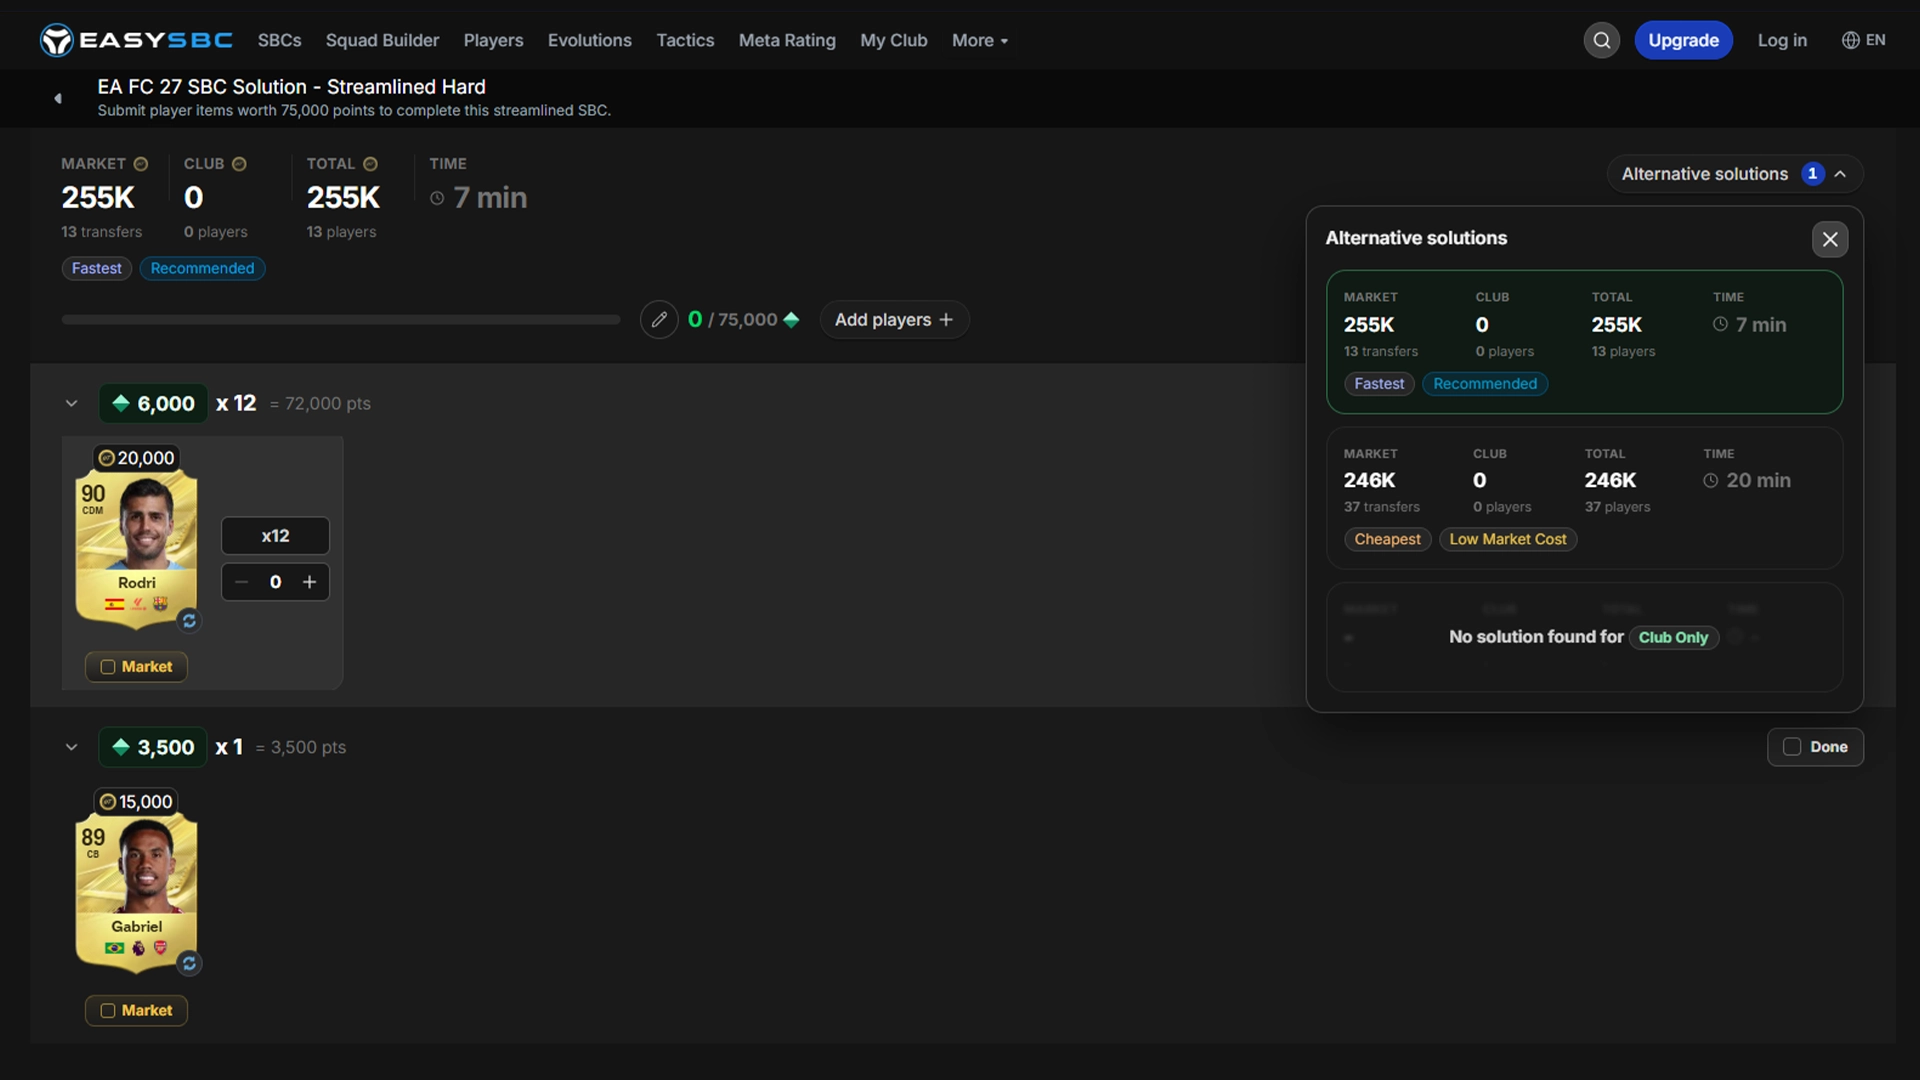The width and height of the screenshot is (1920, 1080).
Task: Open Squad Builder in the nav
Action: point(382,40)
